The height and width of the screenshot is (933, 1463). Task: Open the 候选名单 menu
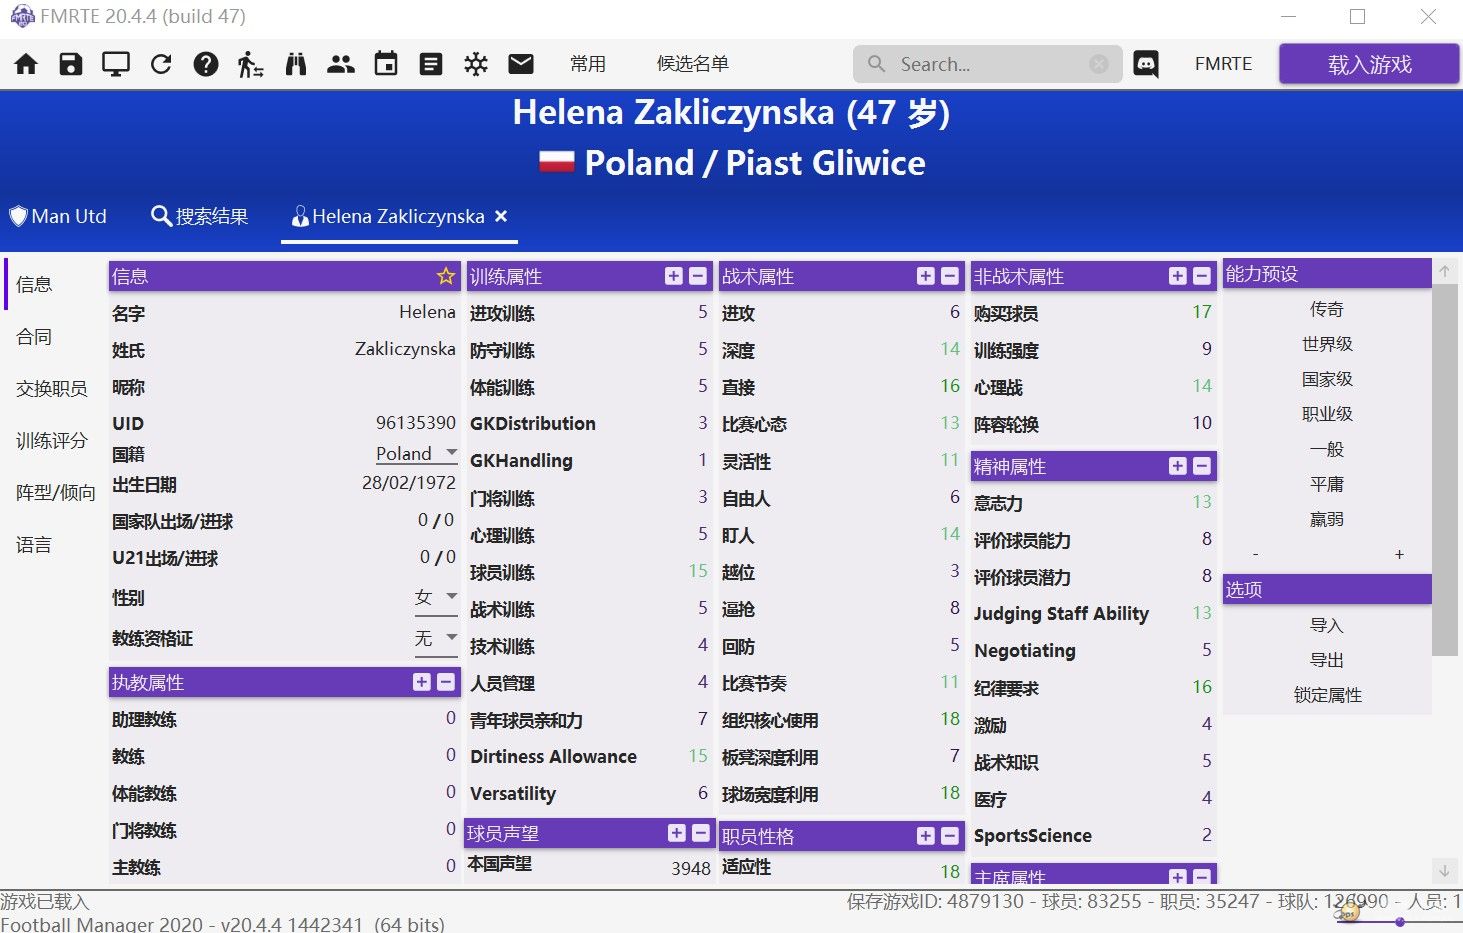pyautogui.click(x=692, y=64)
